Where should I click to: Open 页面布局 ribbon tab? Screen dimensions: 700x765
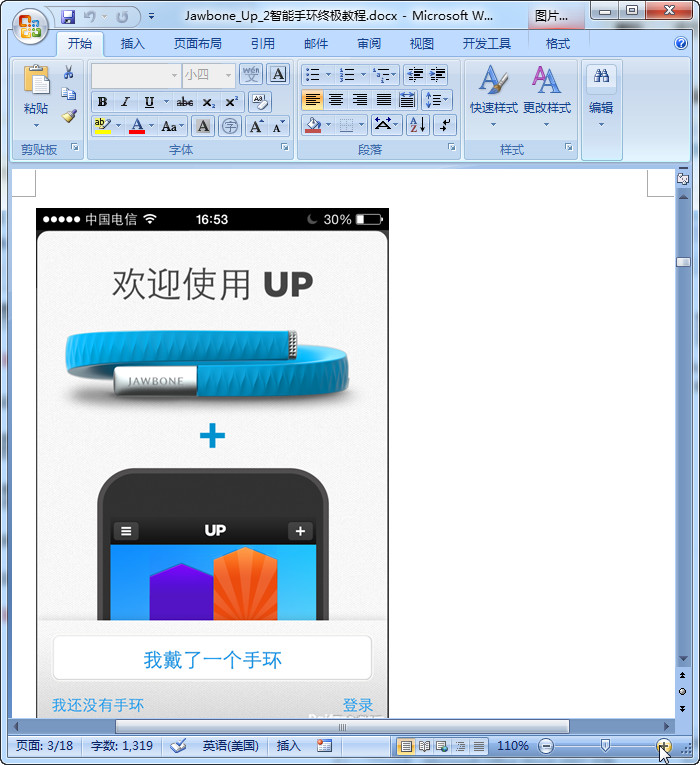pyautogui.click(x=198, y=44)
